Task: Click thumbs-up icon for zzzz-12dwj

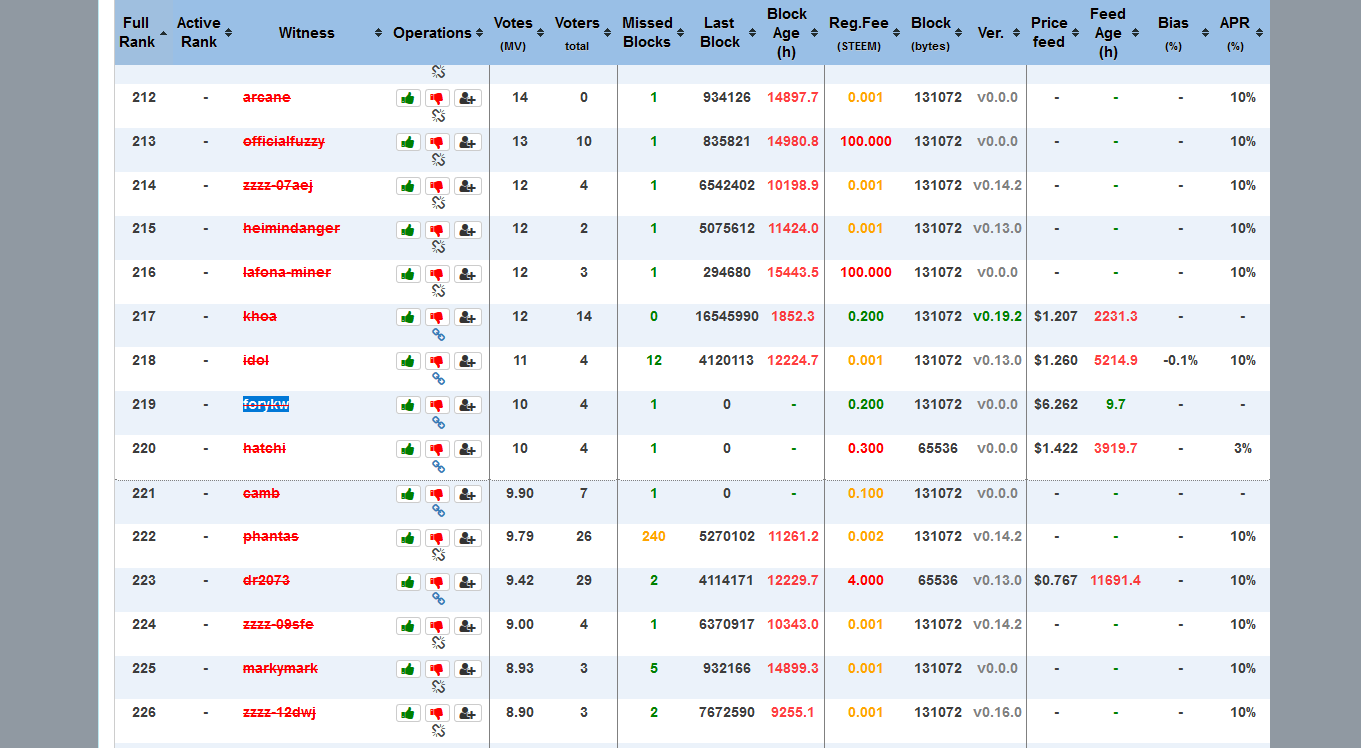Action: (x=408, y=713)
